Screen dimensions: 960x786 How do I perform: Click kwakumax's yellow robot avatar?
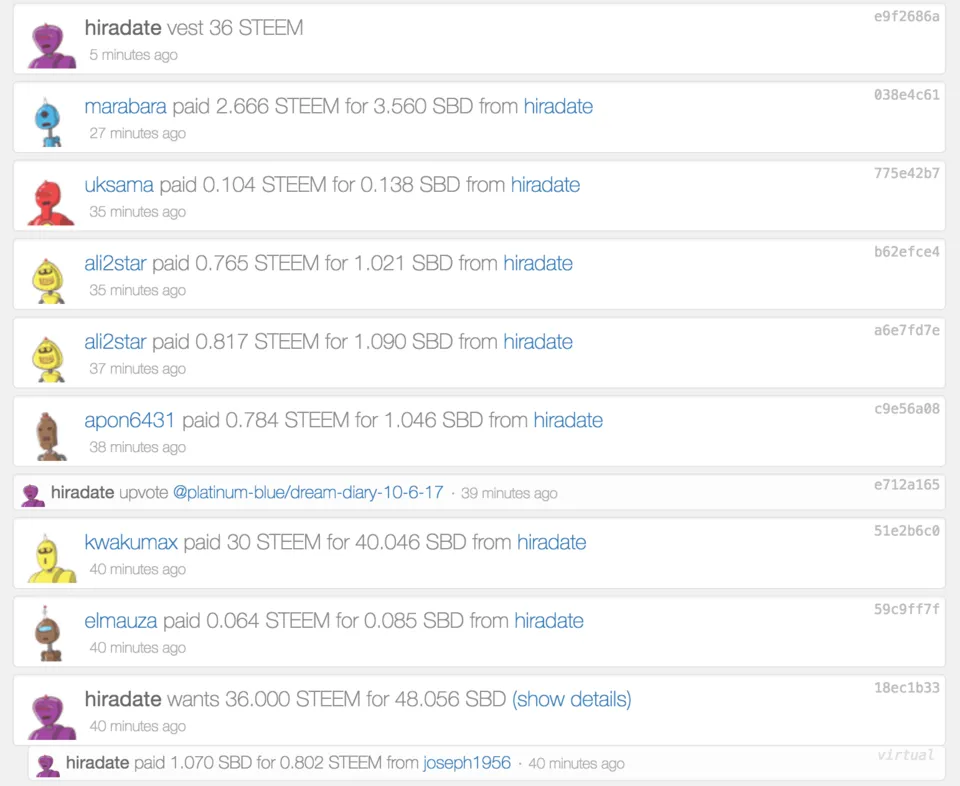tap(50, 557)
